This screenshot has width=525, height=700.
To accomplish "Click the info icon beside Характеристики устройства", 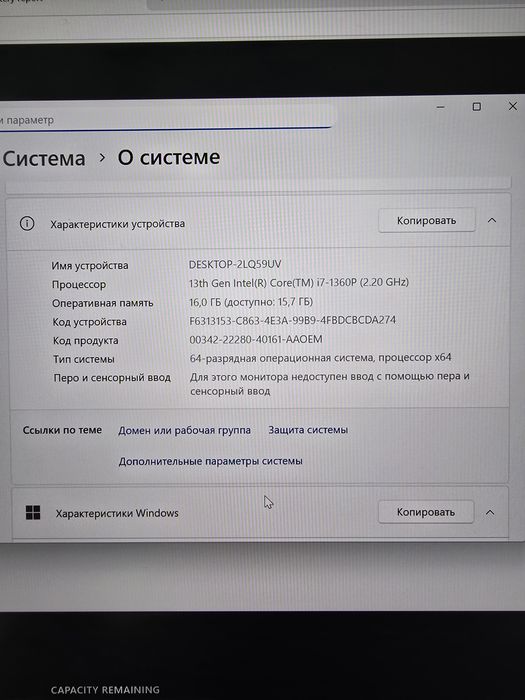I will click(x=27, y=223).
